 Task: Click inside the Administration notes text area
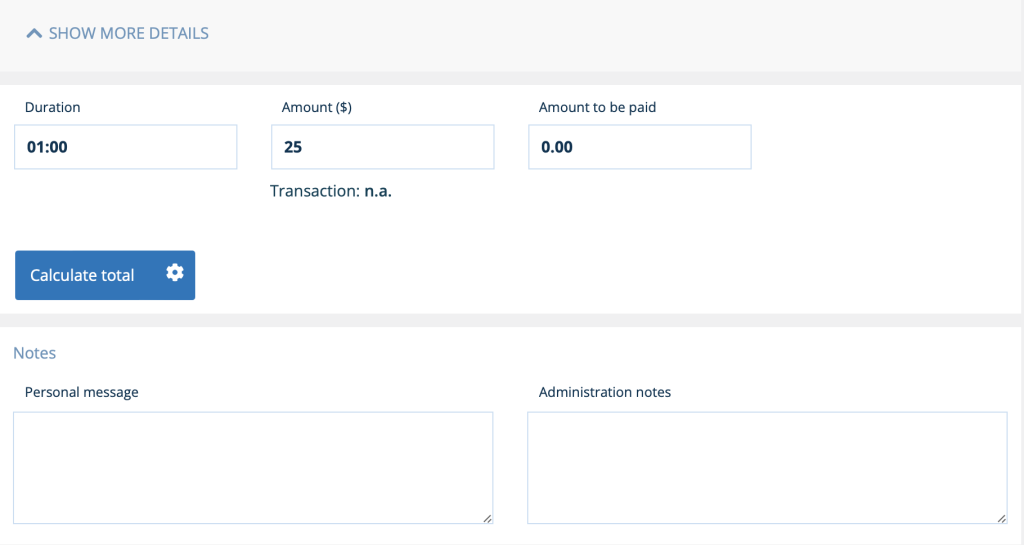coord(767,467)
